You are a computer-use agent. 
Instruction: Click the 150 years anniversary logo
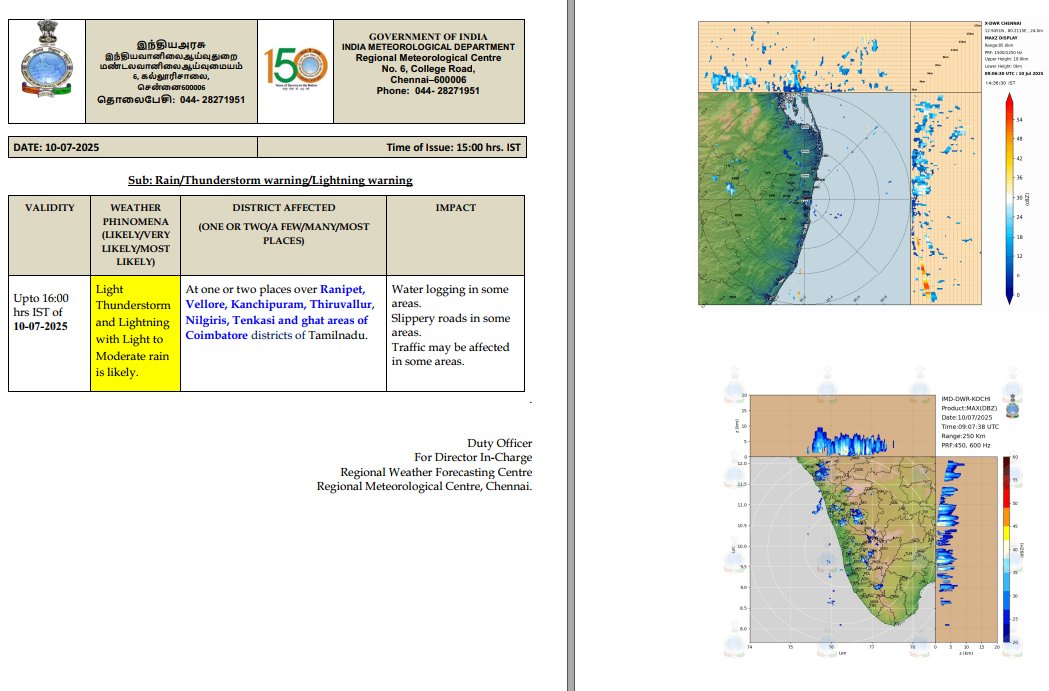coord(295,69)
